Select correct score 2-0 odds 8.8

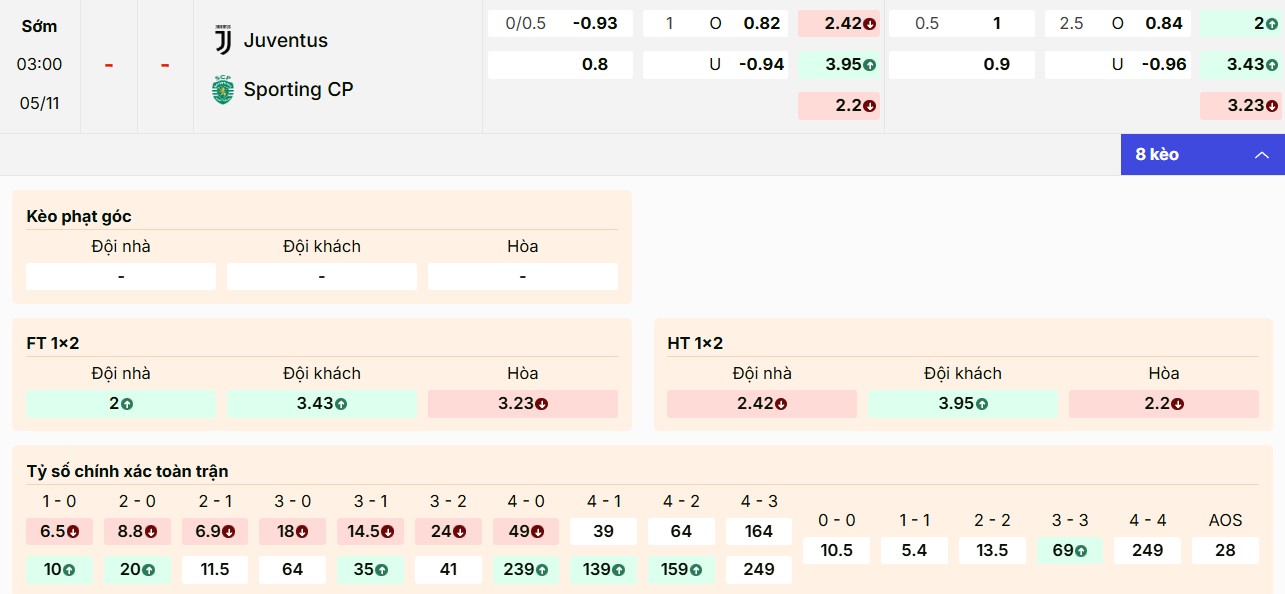pos(137,531)
